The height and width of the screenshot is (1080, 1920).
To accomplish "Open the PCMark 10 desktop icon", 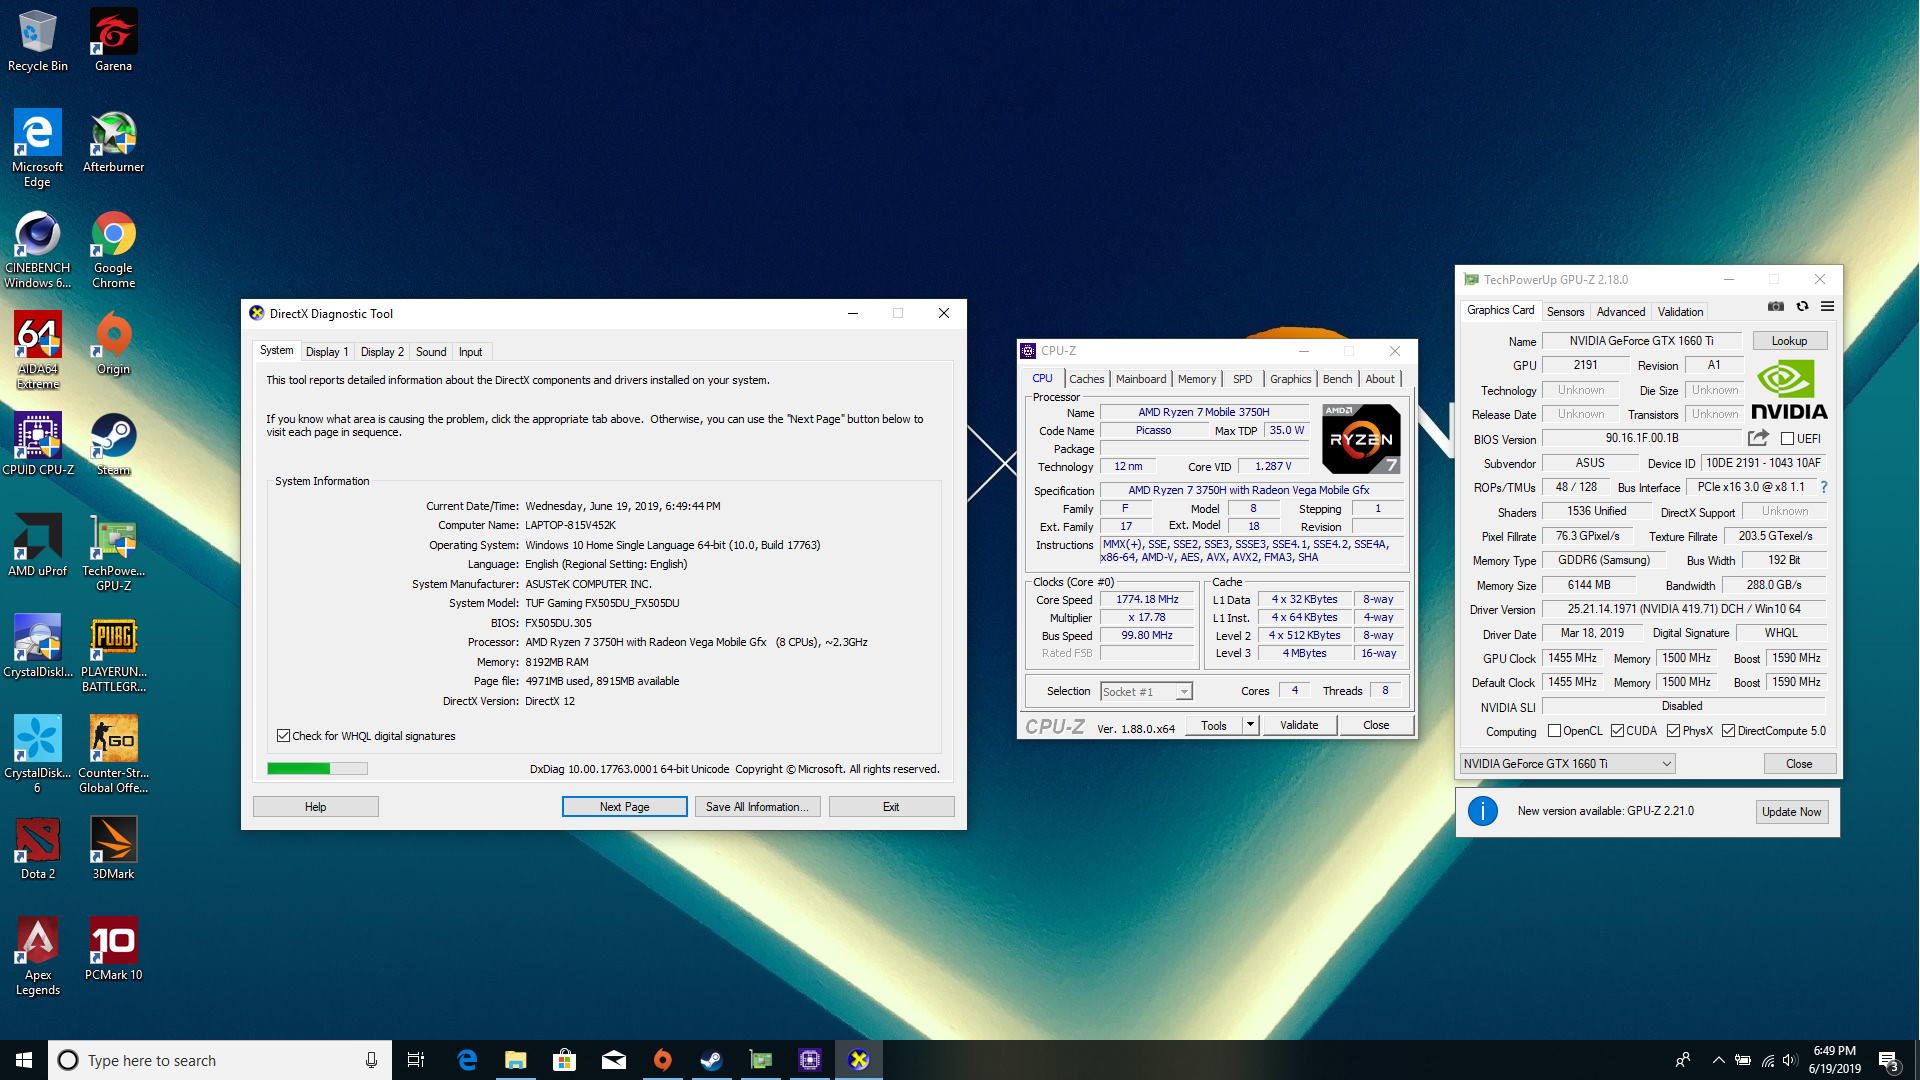I will 113,949.
